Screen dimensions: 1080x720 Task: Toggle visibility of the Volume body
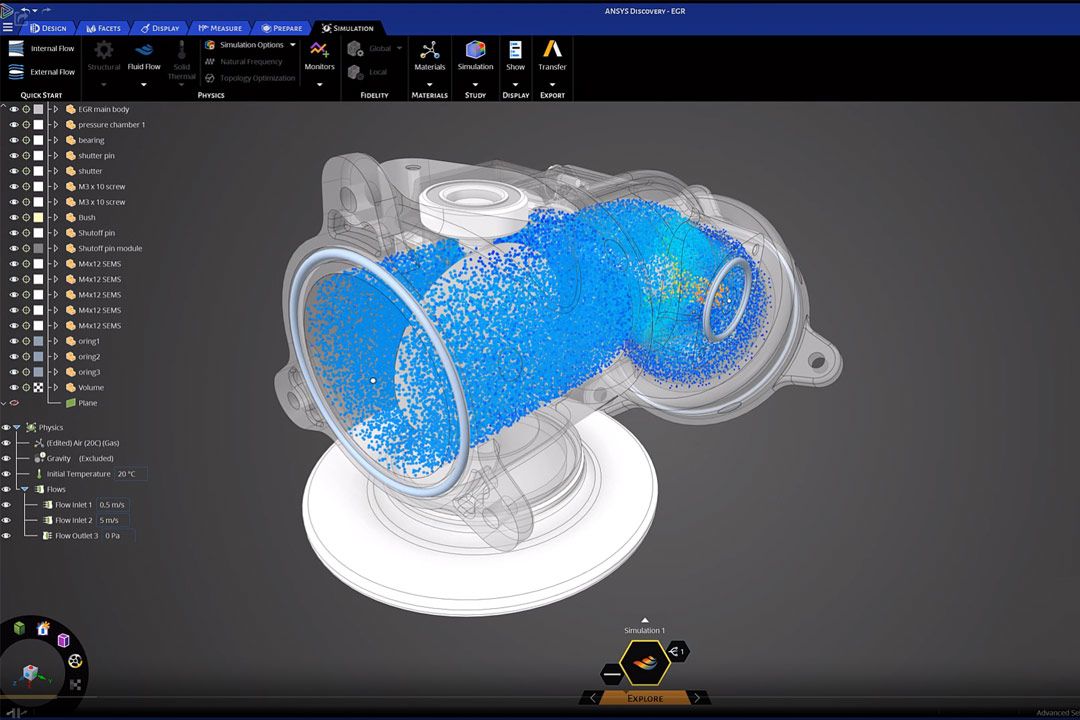(x=13, y=387)
